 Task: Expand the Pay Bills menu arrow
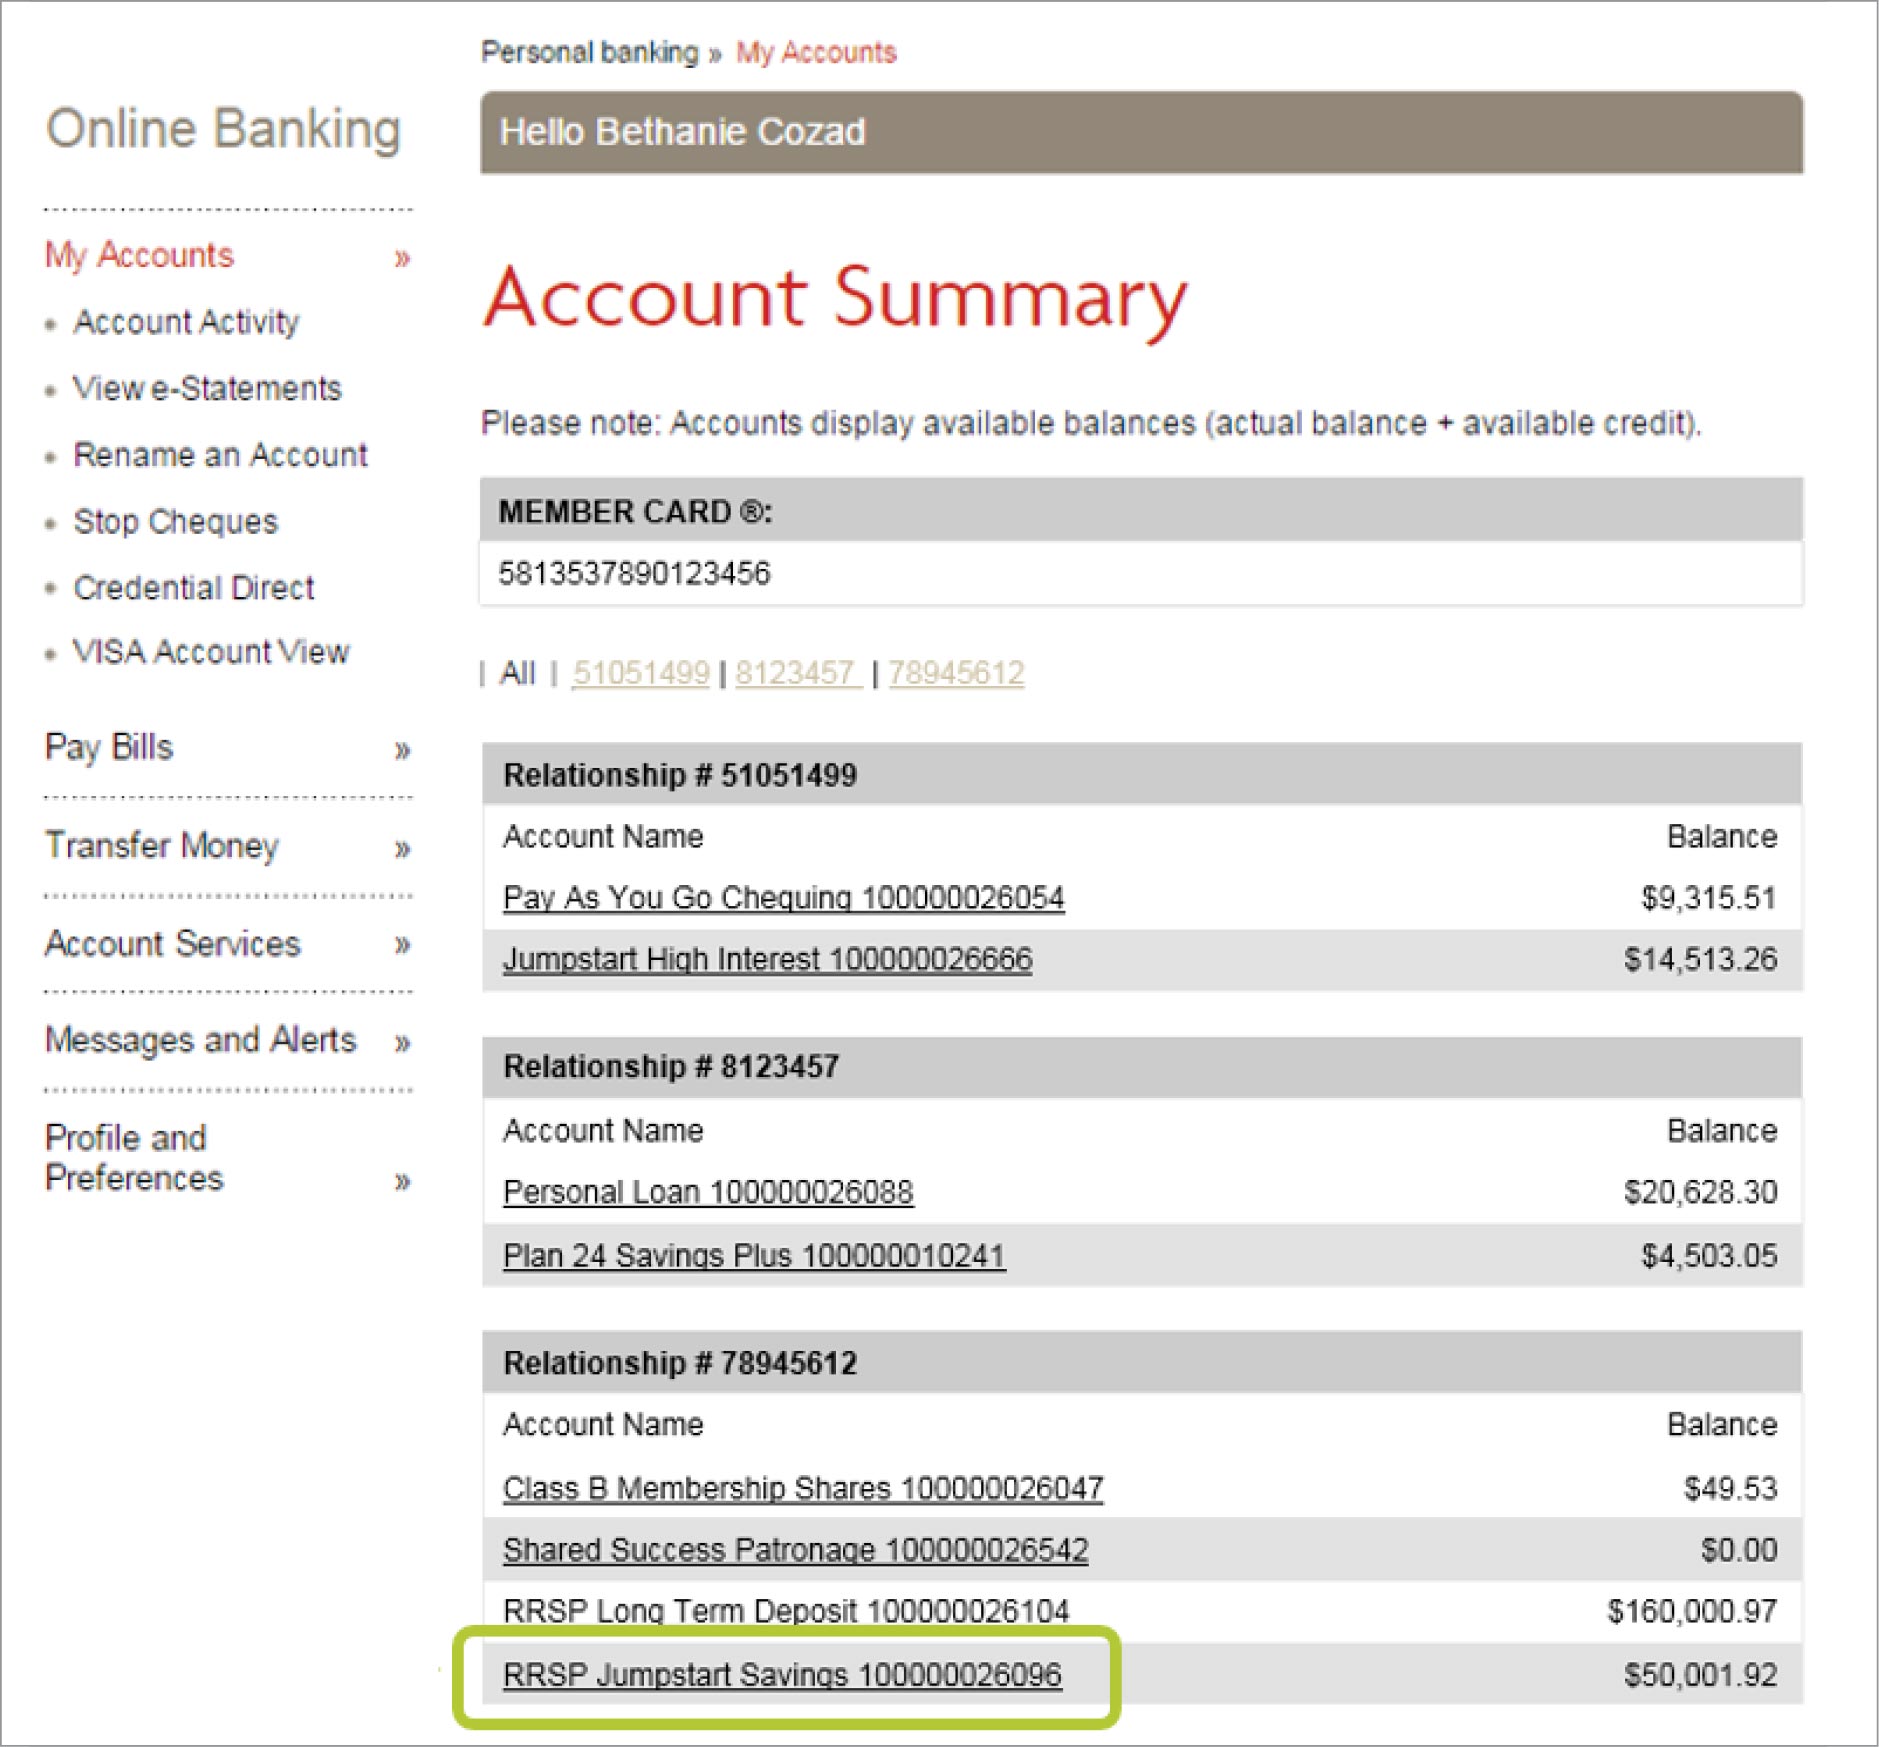tap(402, 750)
